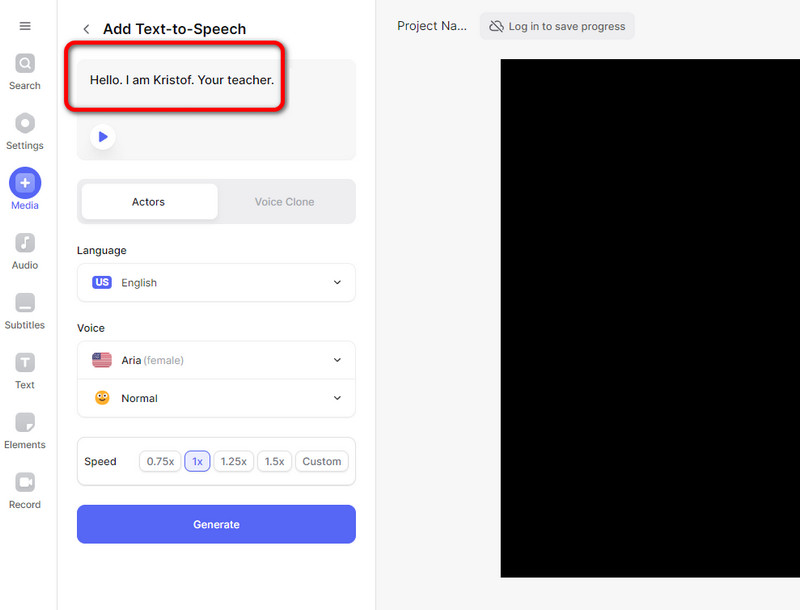This screenshot has height=610, width=800.
Task: Click the Generate button
Action: point(216,524)
